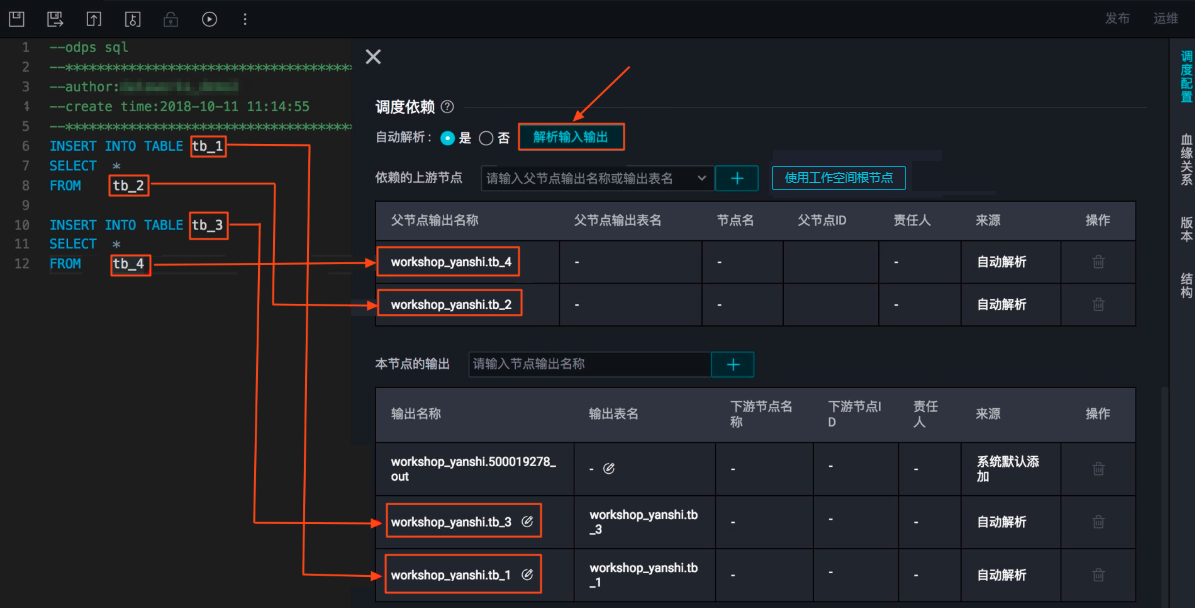The width and height of the screenshot is (1195, 608).
Task: Add upstream node with the plus button
Action: tap(737, 178)
